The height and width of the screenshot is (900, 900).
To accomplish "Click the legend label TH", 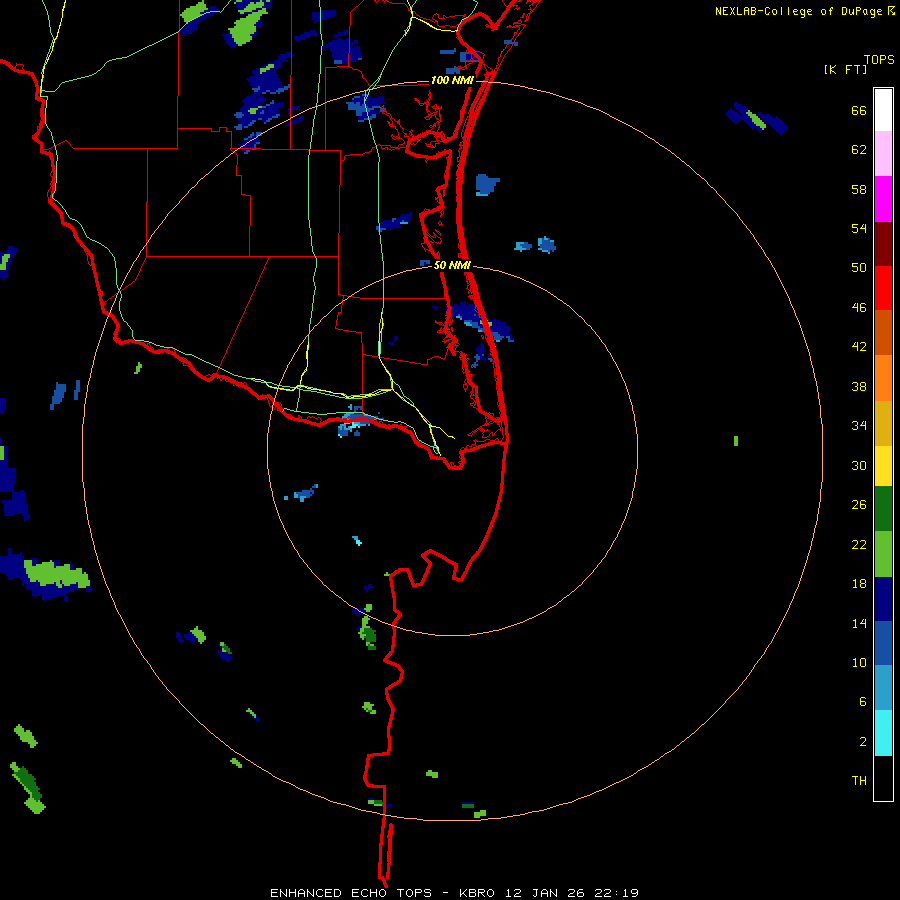I will coord(859,781).
